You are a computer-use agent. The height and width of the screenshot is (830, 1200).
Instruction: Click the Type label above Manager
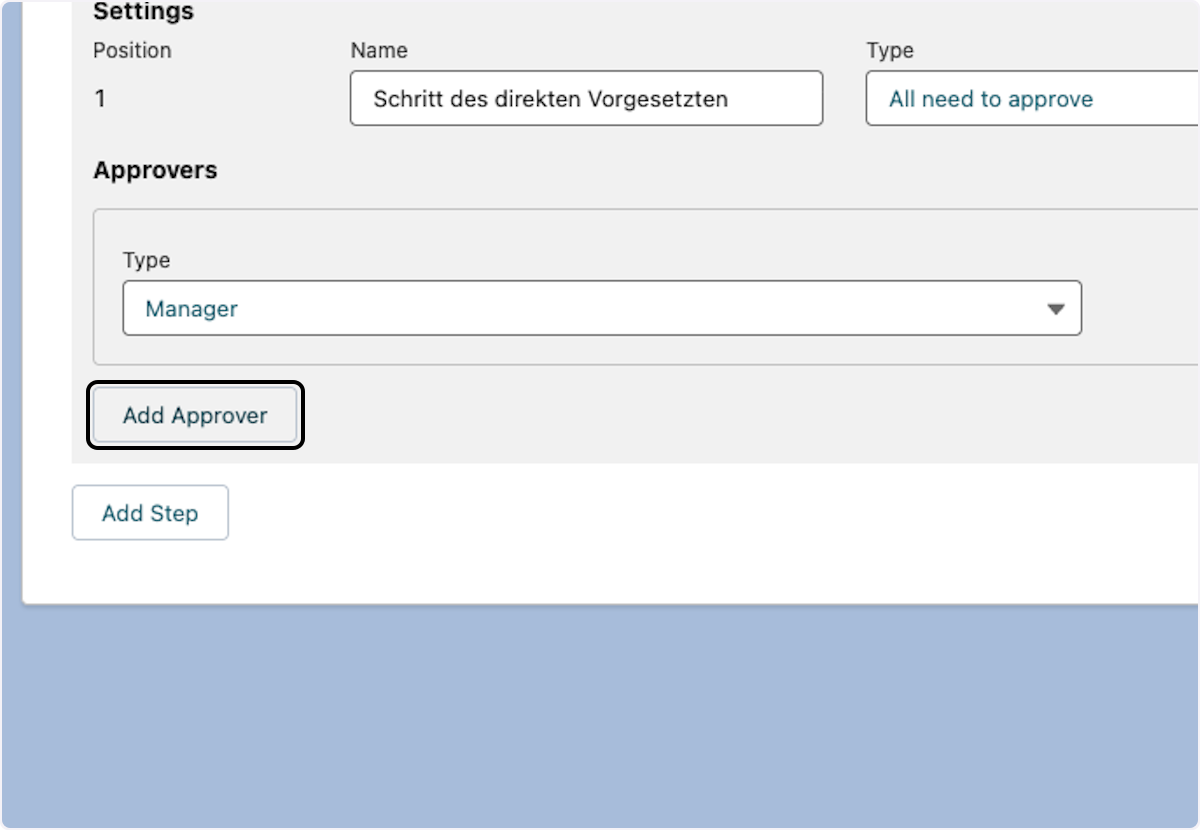[147, 260]
